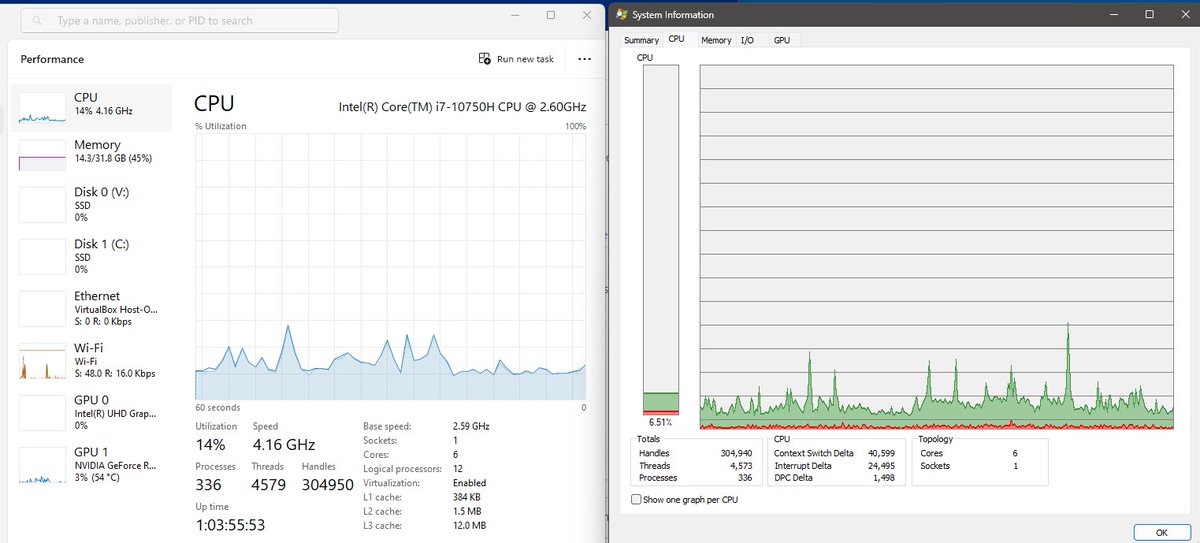Select GPU 1 NVIDIA GeForce entry
Image resolution: width=1200 pixels, height=543 pixels.
(x=91, y=465)
